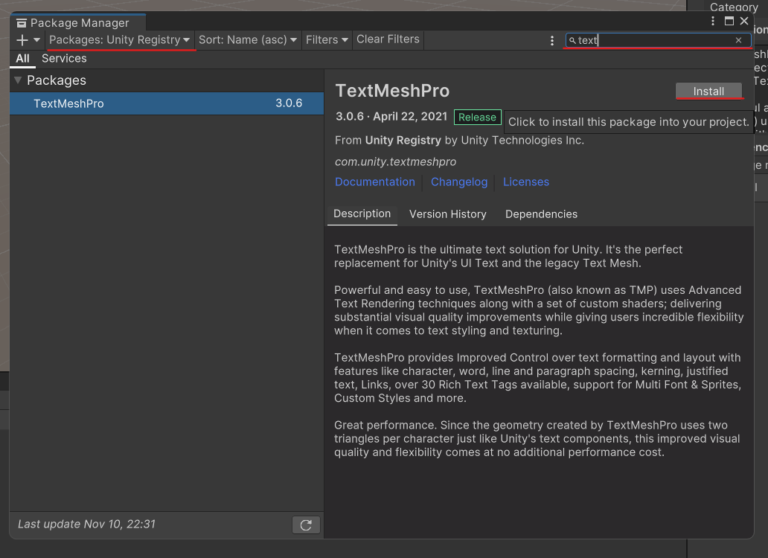The image size is (768, 558).
Task: Open the Sort: Name (asc) dropdown
Action: point(248,40)
